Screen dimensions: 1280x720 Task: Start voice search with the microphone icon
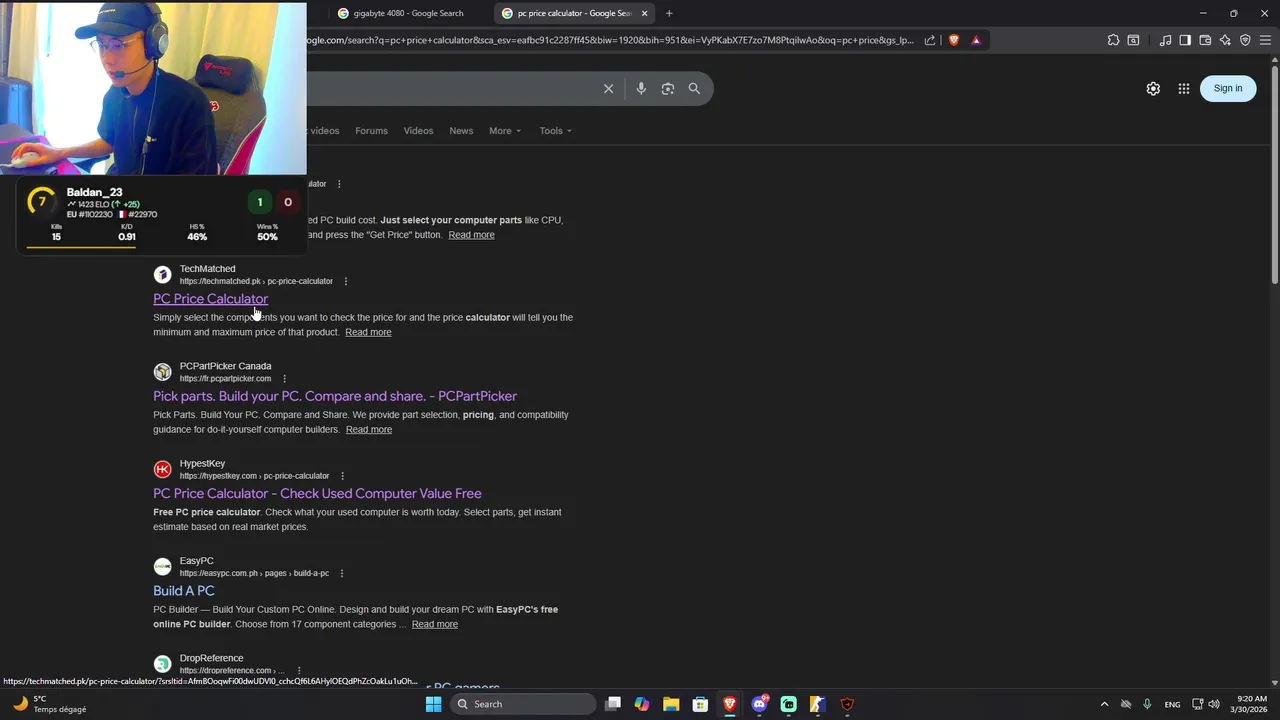click(x=641, y=88)
